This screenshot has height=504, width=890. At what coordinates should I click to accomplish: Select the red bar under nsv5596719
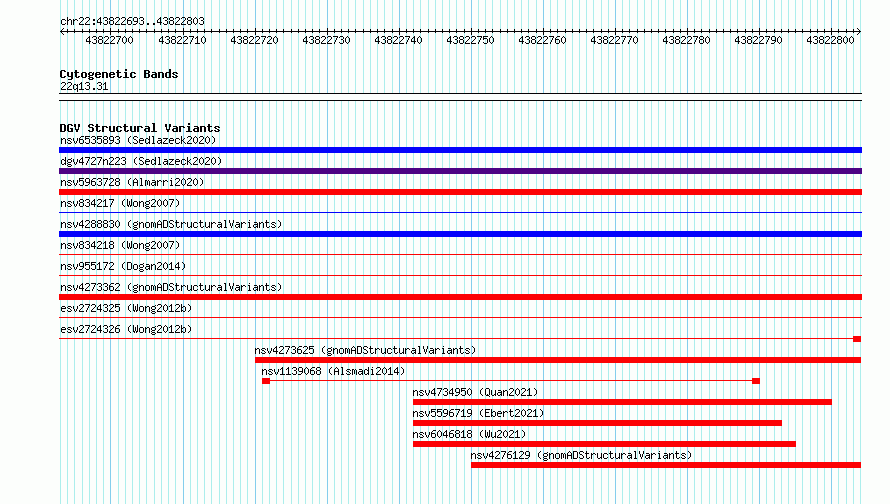click(597, 423)
